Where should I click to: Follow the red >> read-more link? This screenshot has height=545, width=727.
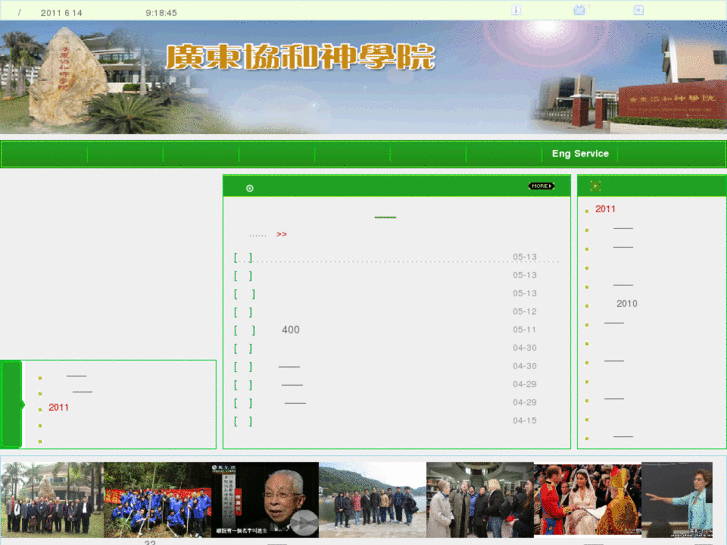(x=281, y=234)
